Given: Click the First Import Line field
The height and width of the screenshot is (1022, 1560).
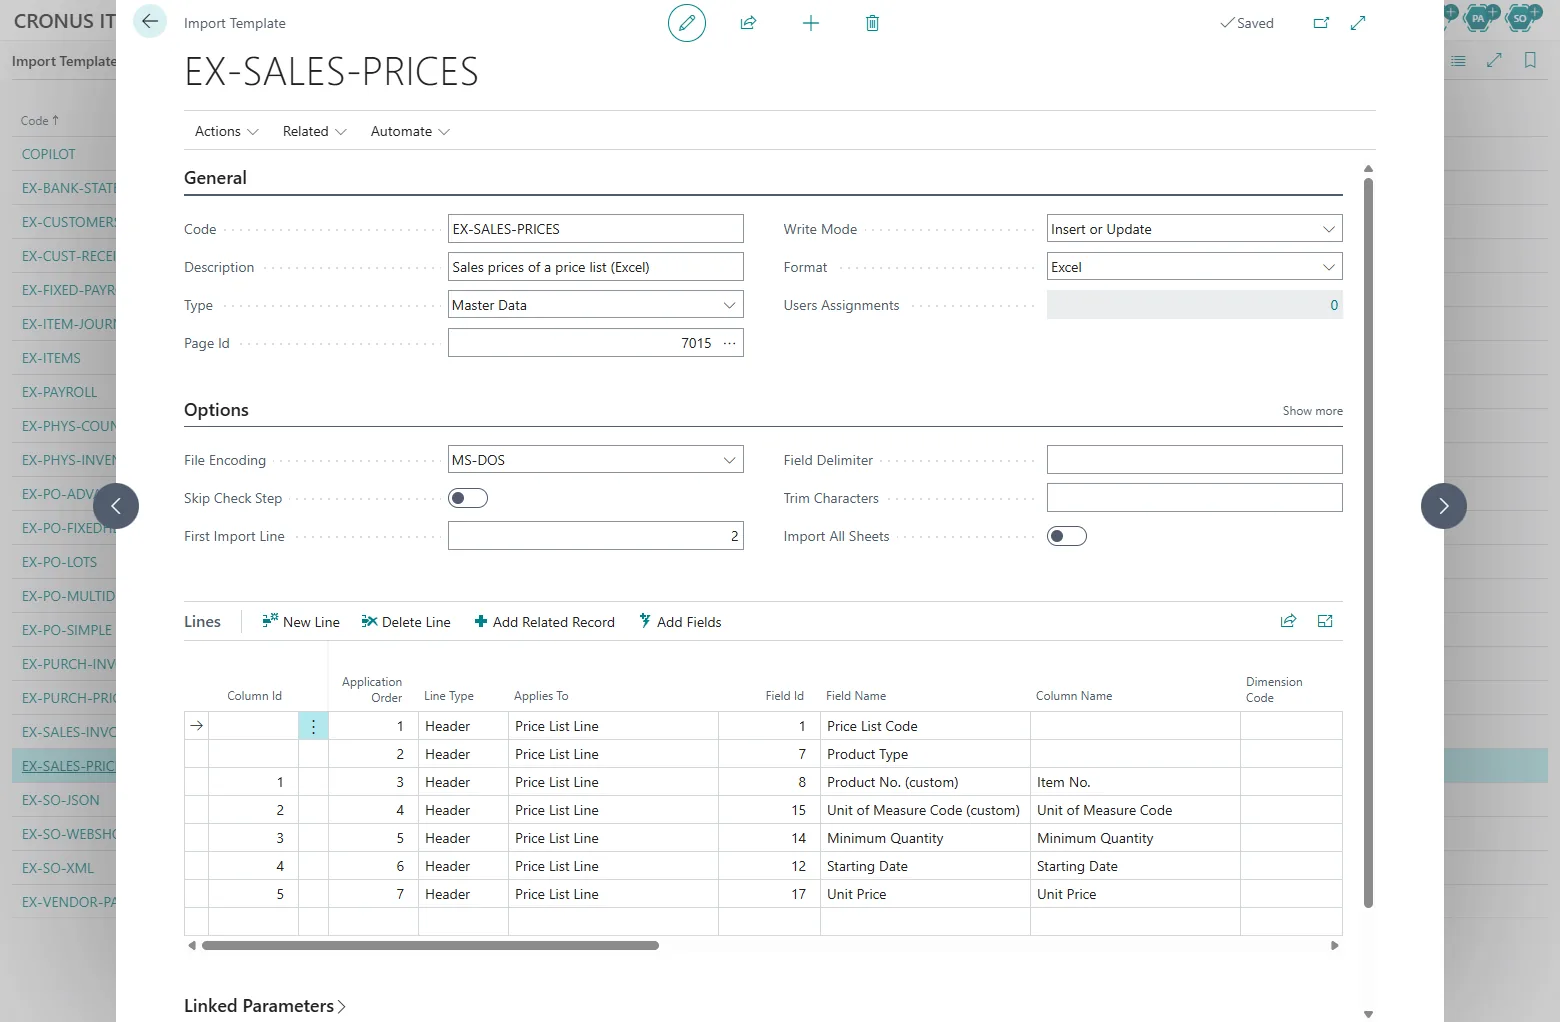Looking at the screenshot, I should pyautogui.click(x=596, y=536).
